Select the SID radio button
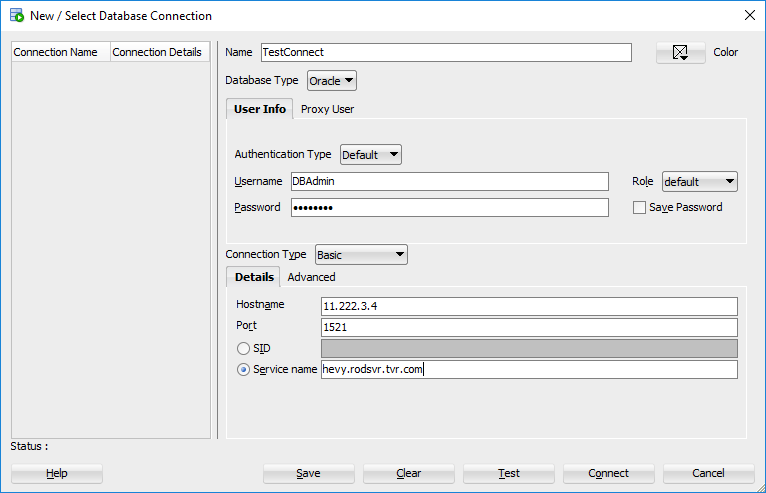Image resolution: width=766 pixels, height=493 pixels. pos(243,348)
